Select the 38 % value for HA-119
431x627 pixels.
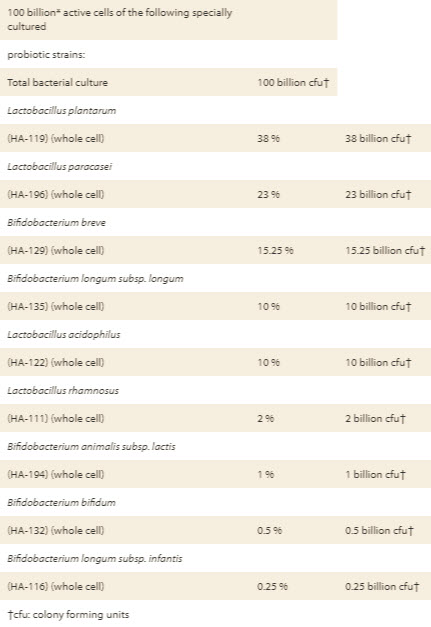[x=268, y=138]
